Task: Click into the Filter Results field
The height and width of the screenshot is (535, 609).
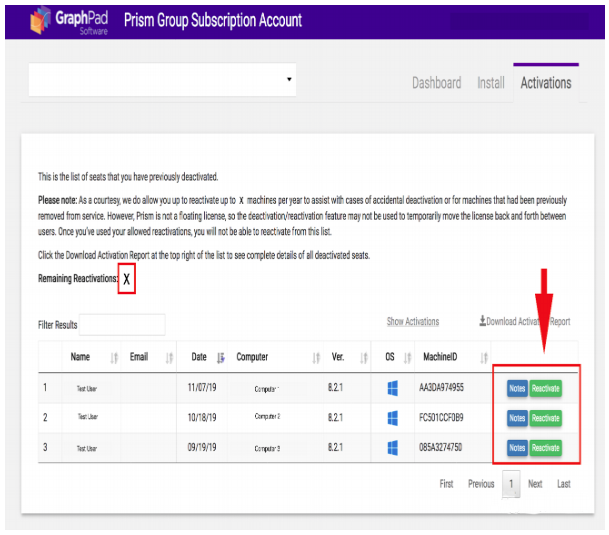Action: coord(122,325)
